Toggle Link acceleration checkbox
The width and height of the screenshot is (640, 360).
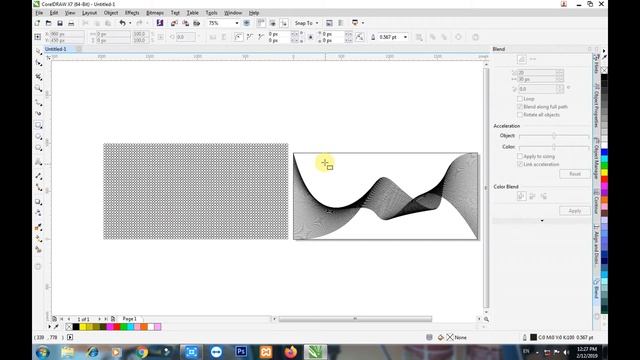[x=520, y=164]
